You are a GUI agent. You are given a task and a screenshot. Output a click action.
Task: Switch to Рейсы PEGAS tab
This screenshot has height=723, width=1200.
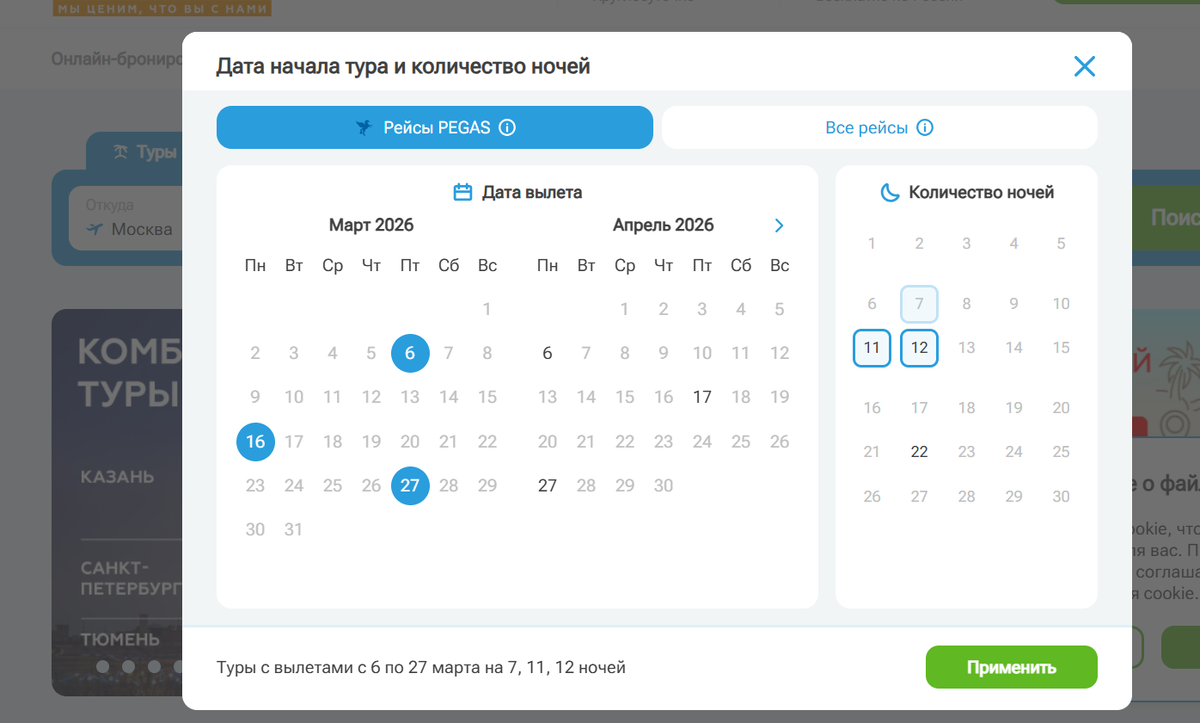tap(435, 128)
